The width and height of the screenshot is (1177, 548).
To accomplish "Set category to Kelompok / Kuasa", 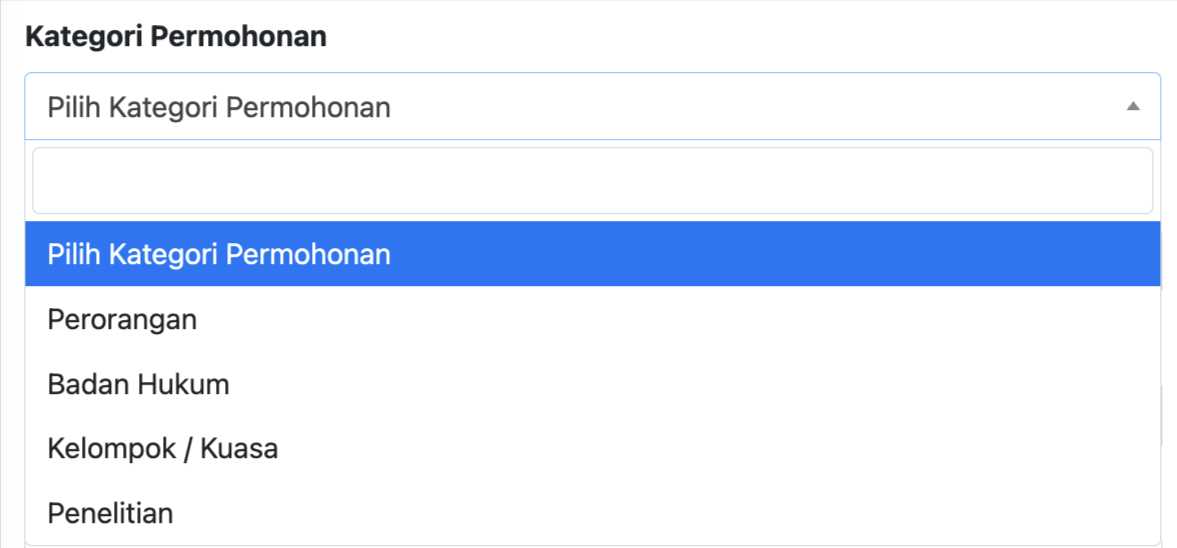I will tap(162, 449).
